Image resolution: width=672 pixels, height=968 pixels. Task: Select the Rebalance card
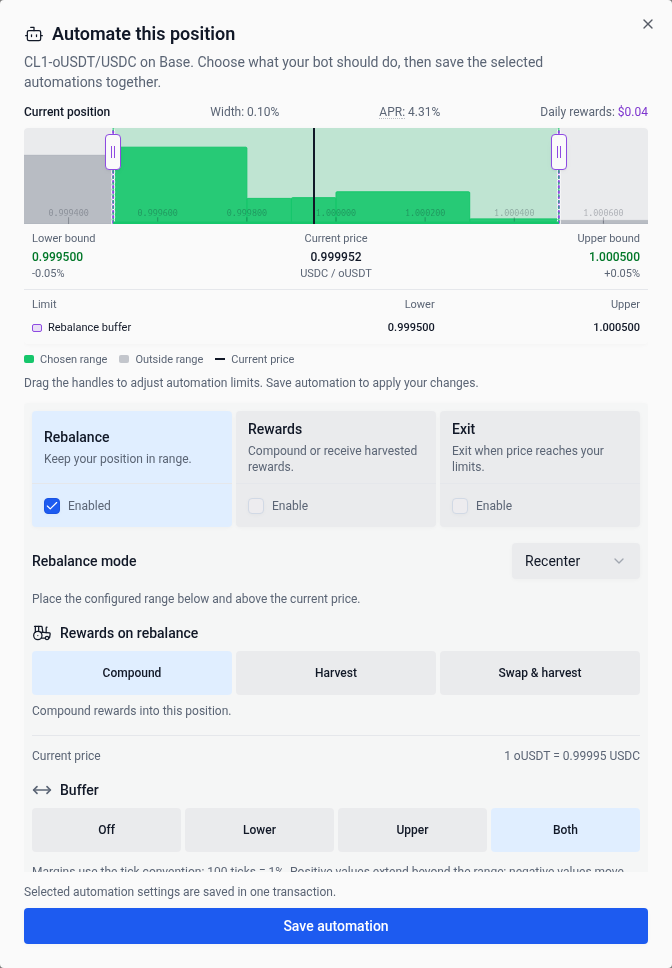pyautogui.click(x=132, y=469)
